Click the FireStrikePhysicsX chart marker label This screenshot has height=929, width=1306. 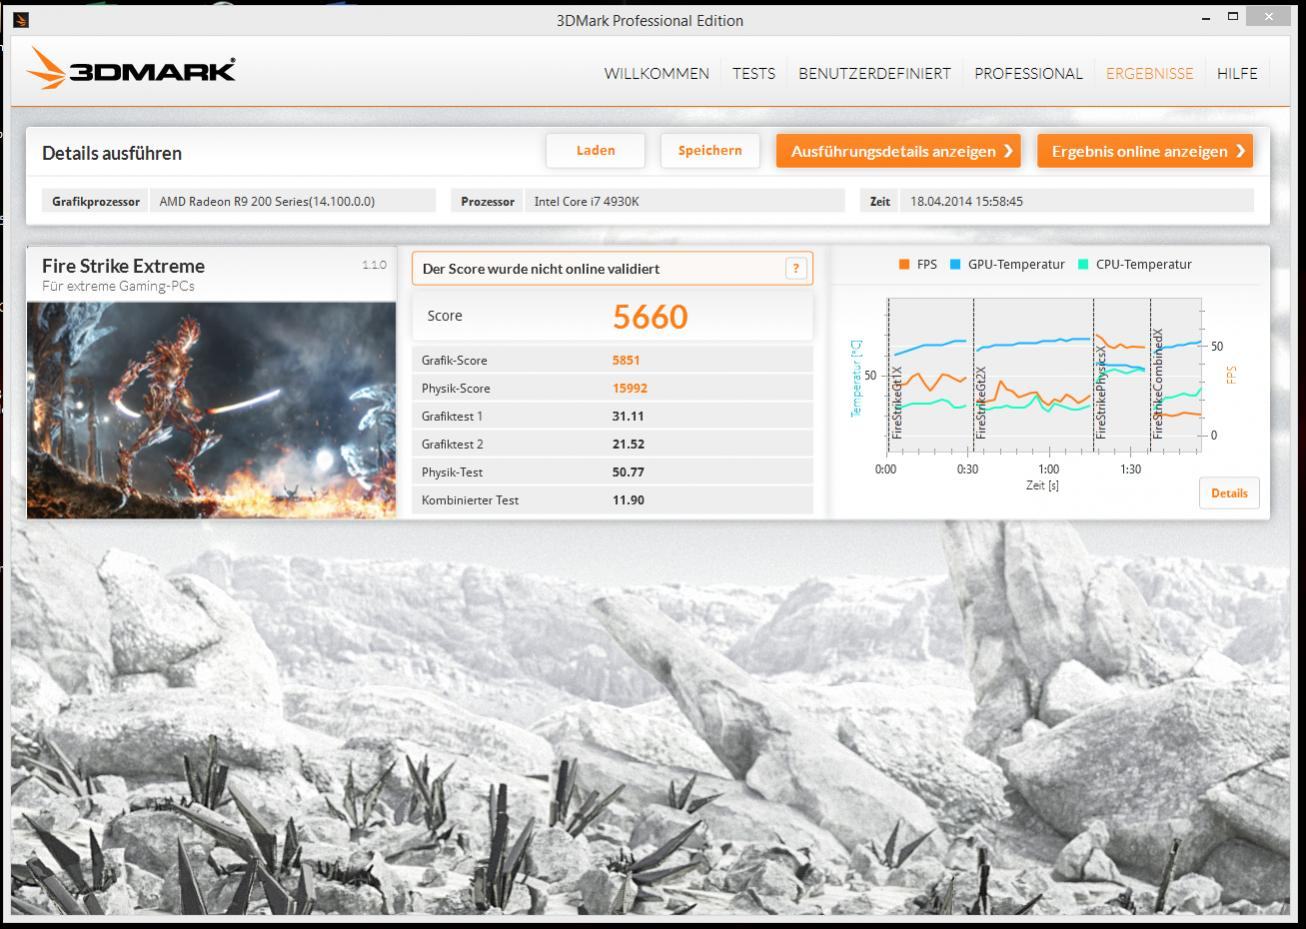(x=1101, y=391)
